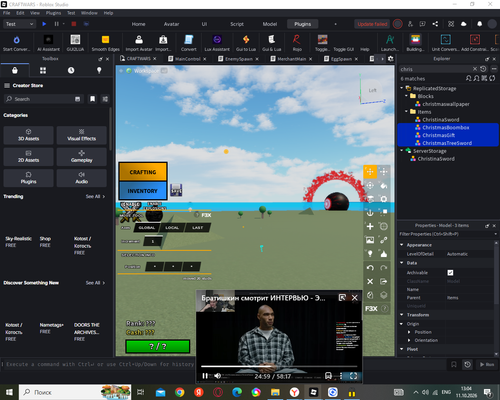Open notifications bell in Studio top bar
The image size is (500, 400).
[x=479, y=24]
